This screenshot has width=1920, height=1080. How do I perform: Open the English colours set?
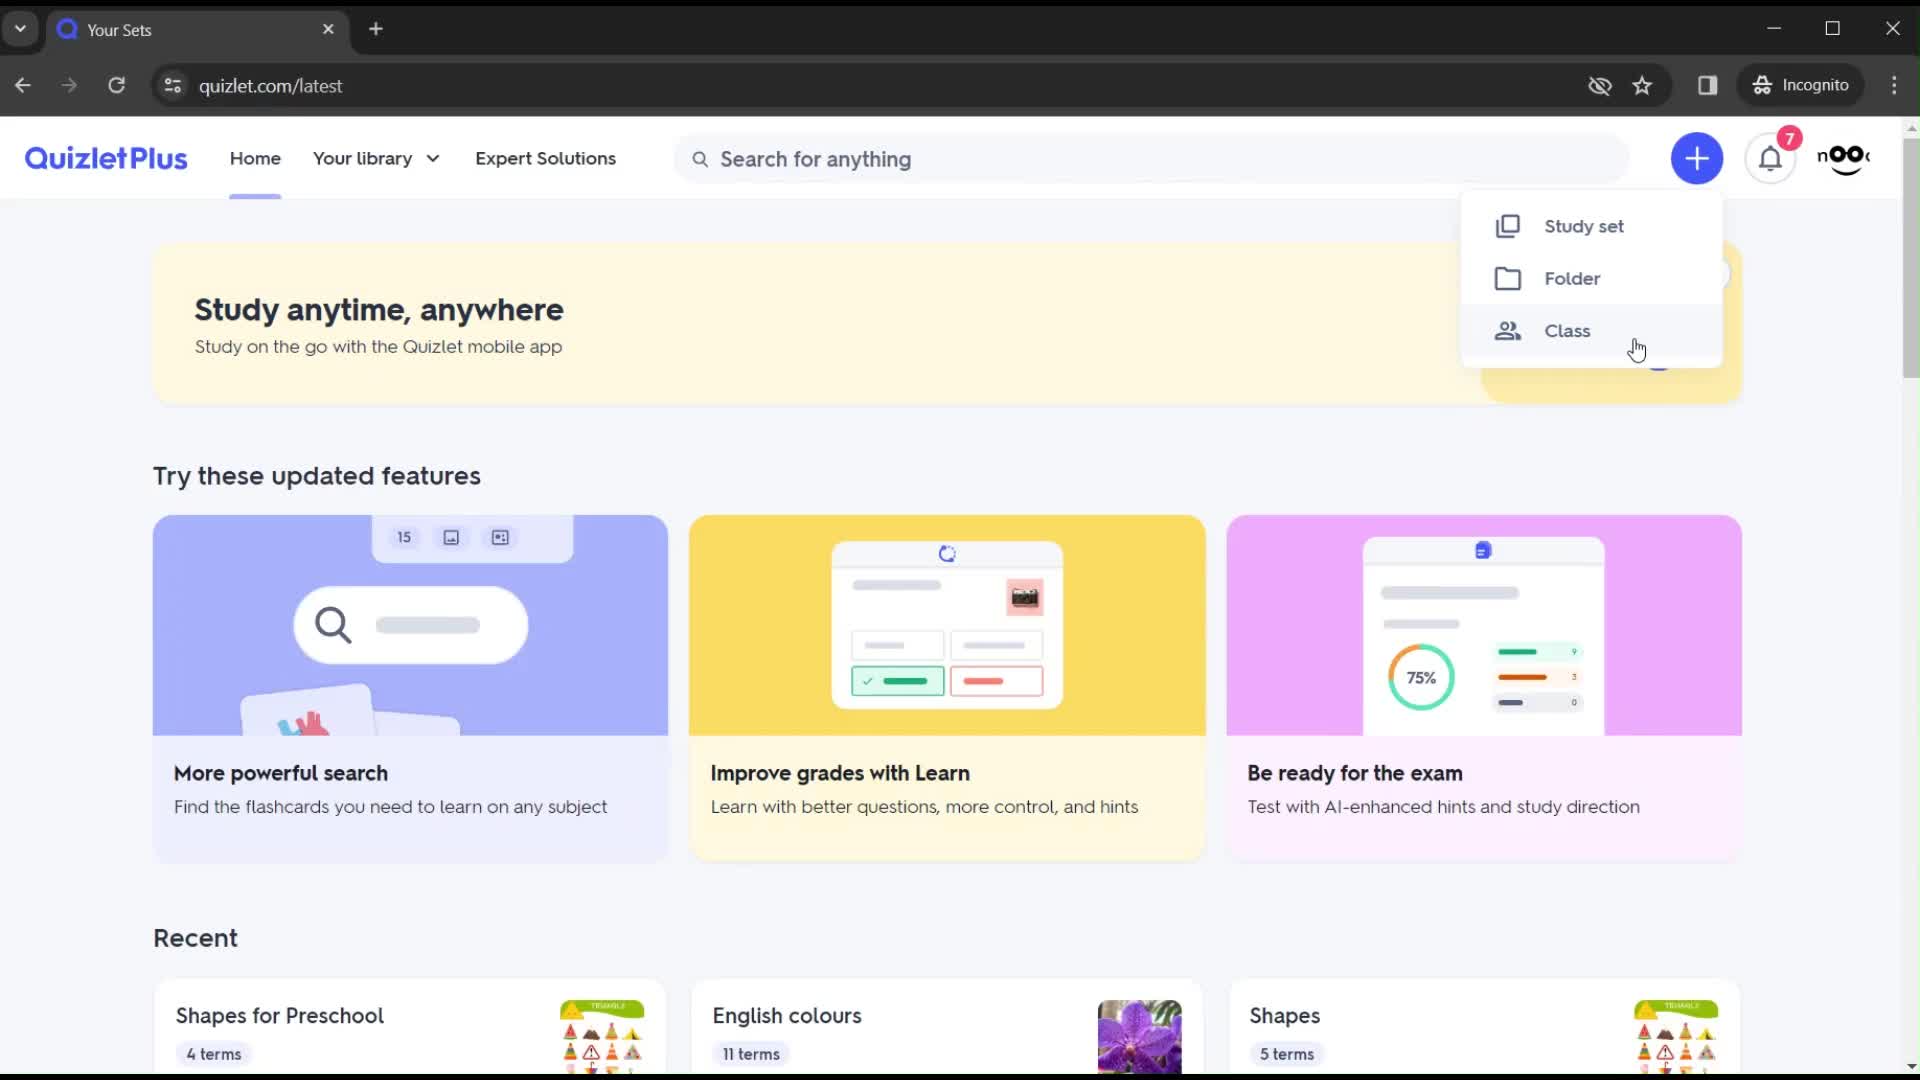(x=947, y=1028)
